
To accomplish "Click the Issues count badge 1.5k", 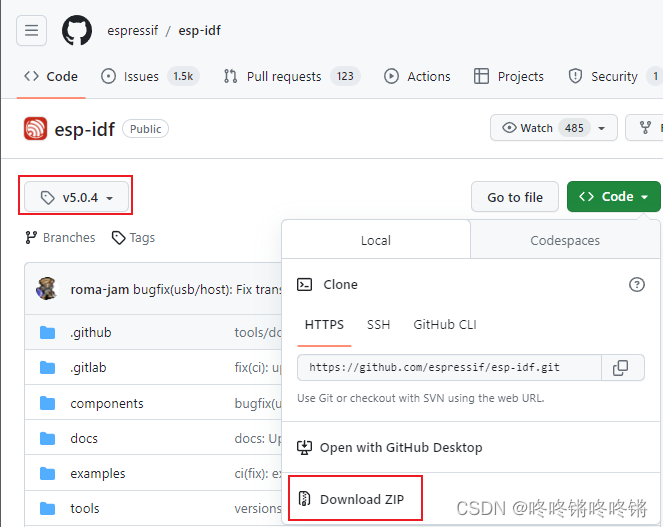I will point(183,76).
